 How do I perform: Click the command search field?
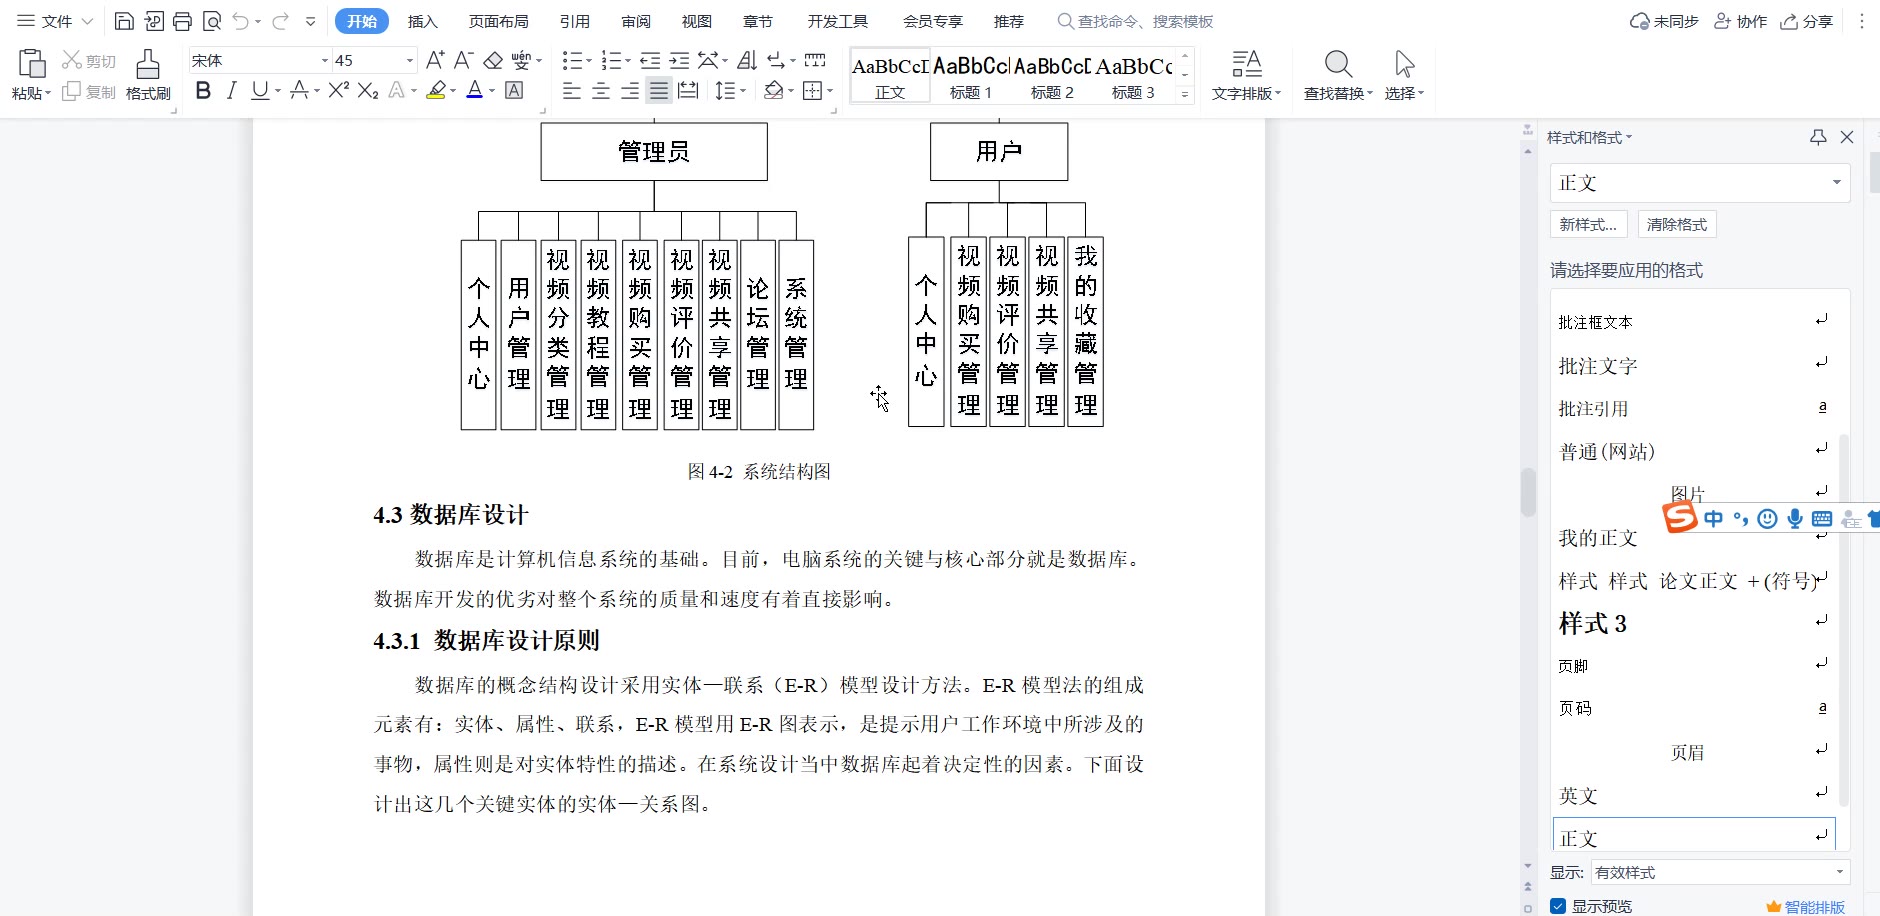tap(1136, 21)
